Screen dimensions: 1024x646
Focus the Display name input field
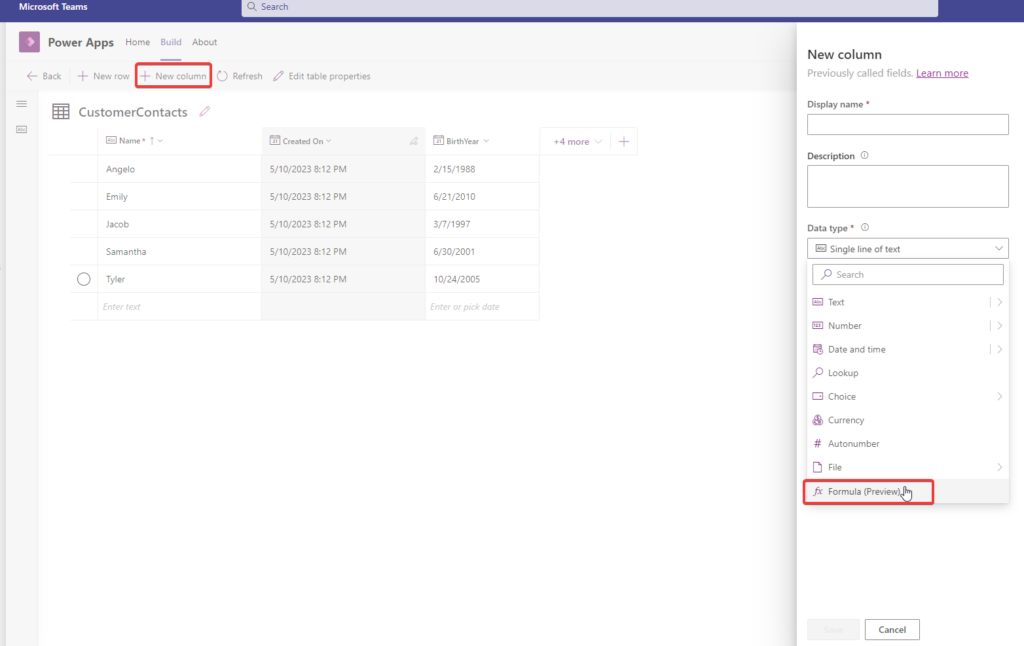(908, 125)
